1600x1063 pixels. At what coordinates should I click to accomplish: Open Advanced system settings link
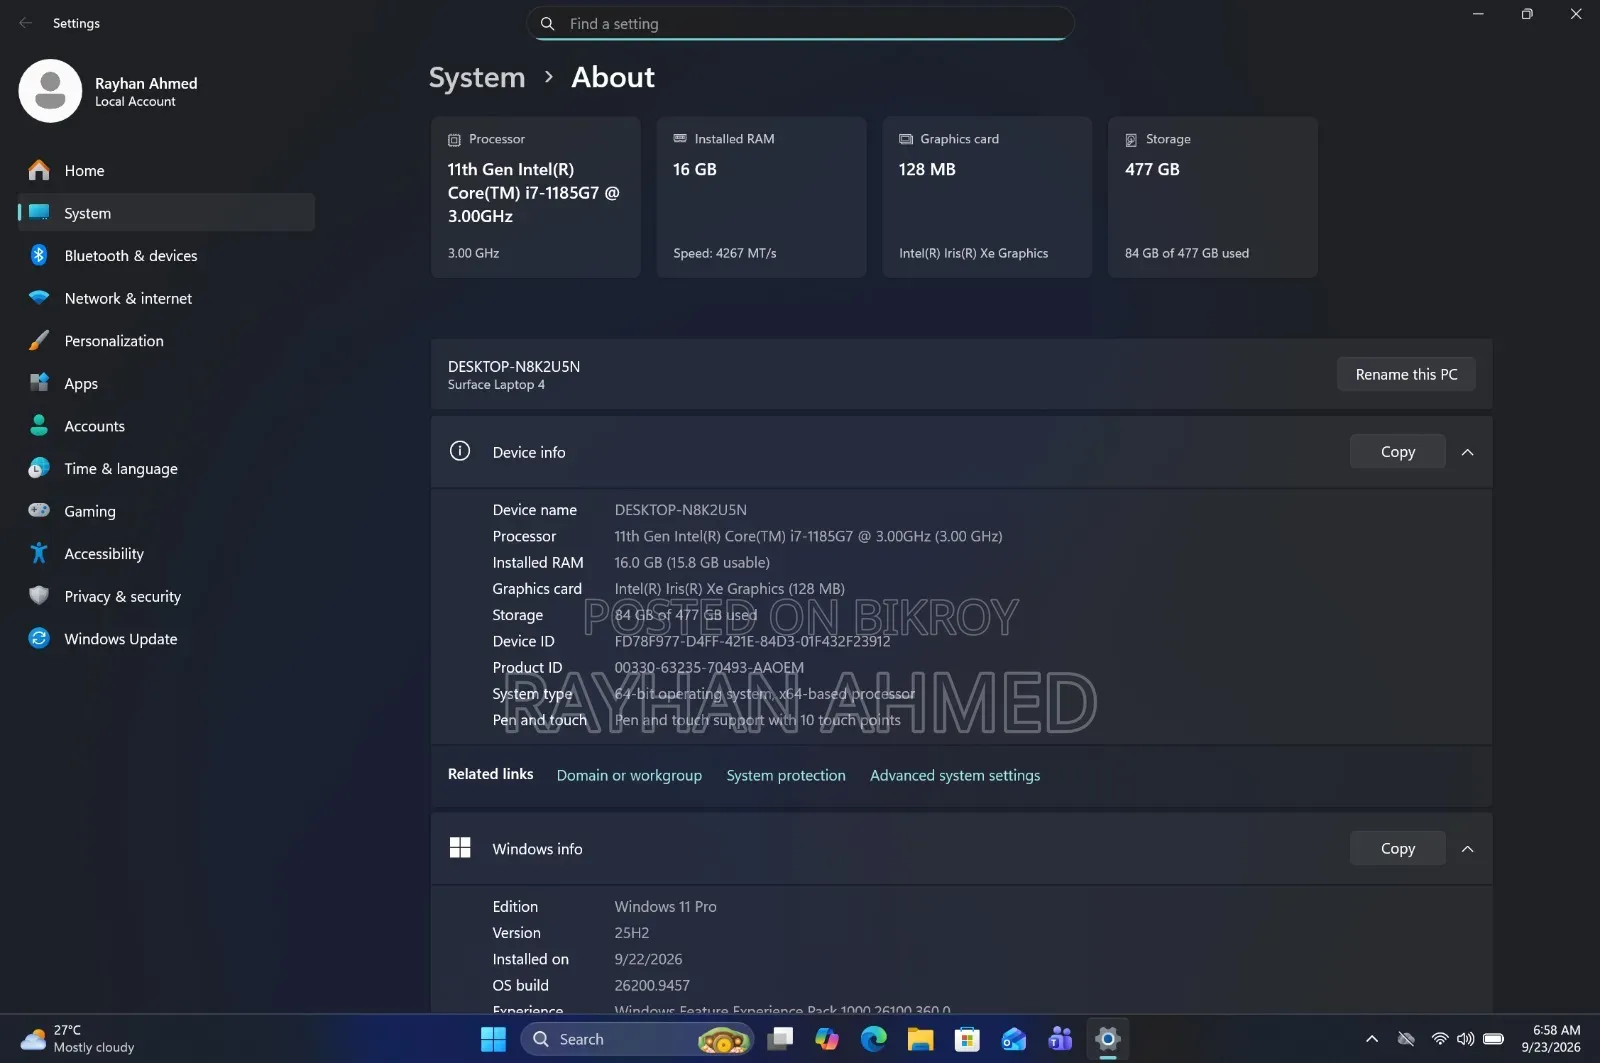[x=955, y=775]
